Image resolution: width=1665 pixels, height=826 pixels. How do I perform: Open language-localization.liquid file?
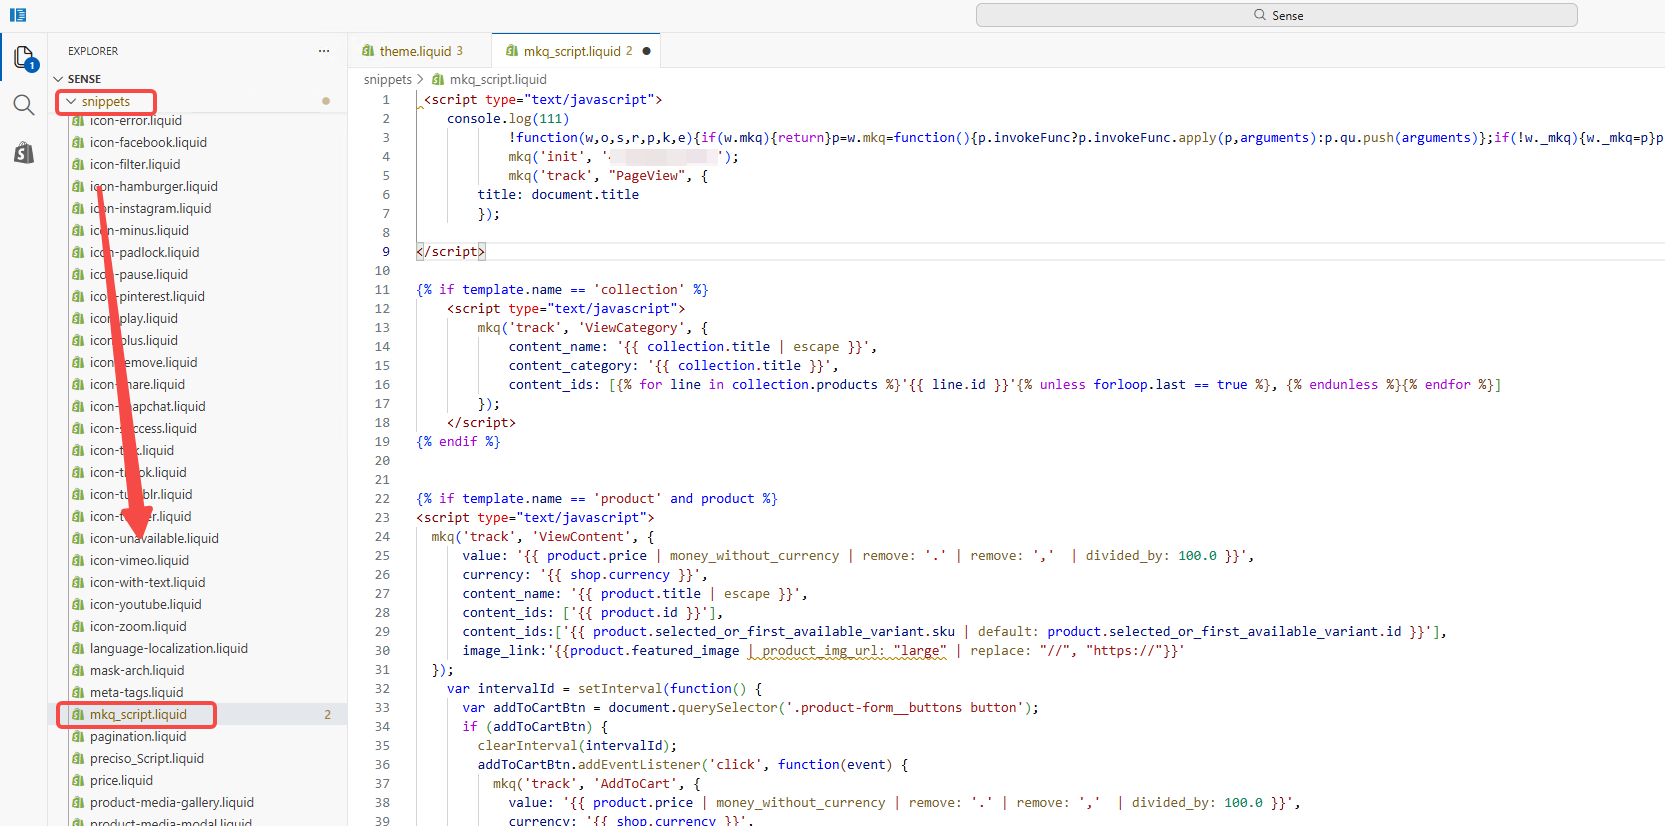pyautogui.click(x=169, y=649)
